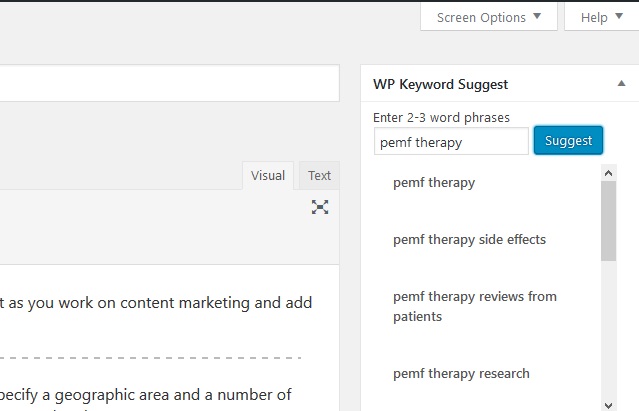Viewport: 639px width, 411px height.
Task: Switch to the Visual editor tab
Action: tap(268, 176)
